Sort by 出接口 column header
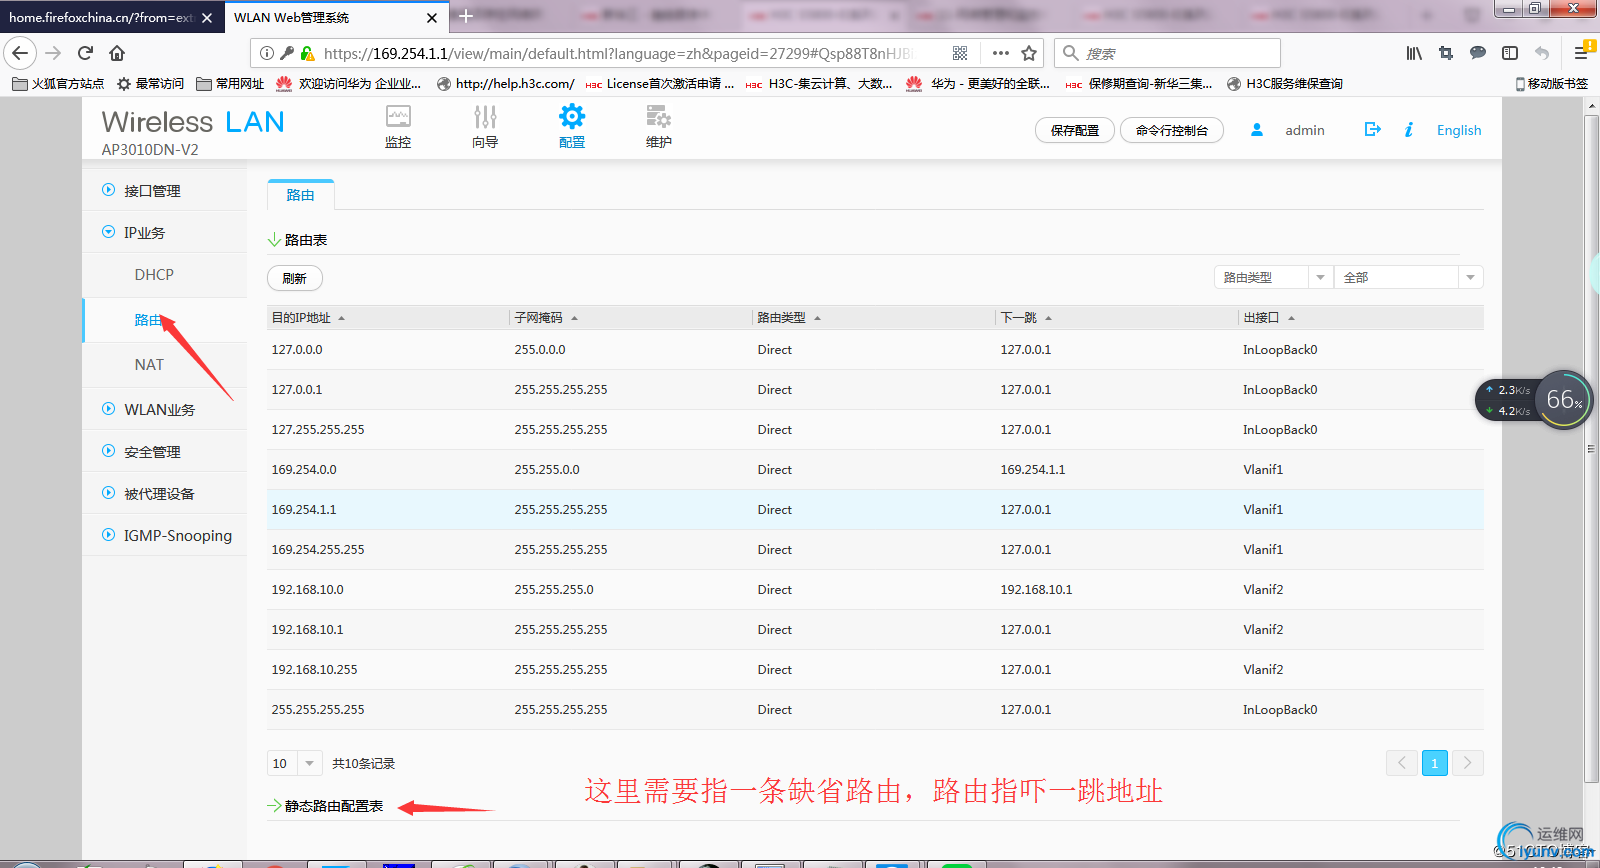This screenshot has height=868, width=1600. point(1269,317)
